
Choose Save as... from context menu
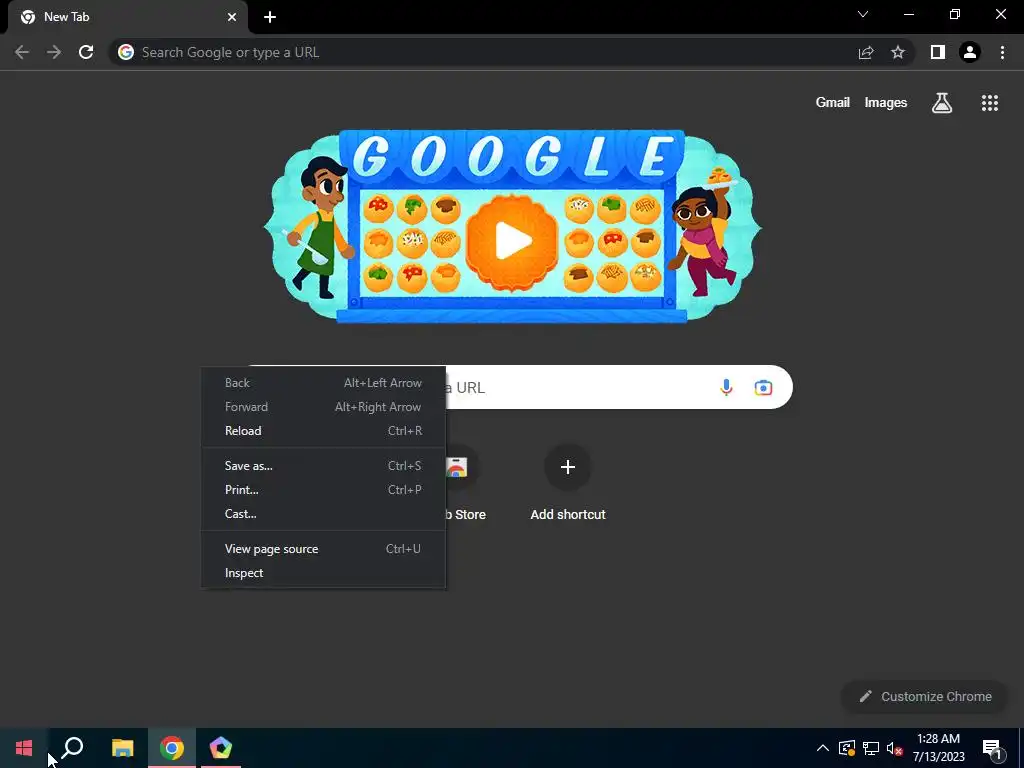(323, 466)
